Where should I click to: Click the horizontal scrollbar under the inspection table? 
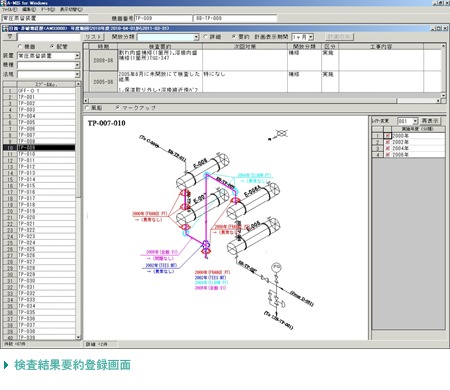tap(263, 100)
